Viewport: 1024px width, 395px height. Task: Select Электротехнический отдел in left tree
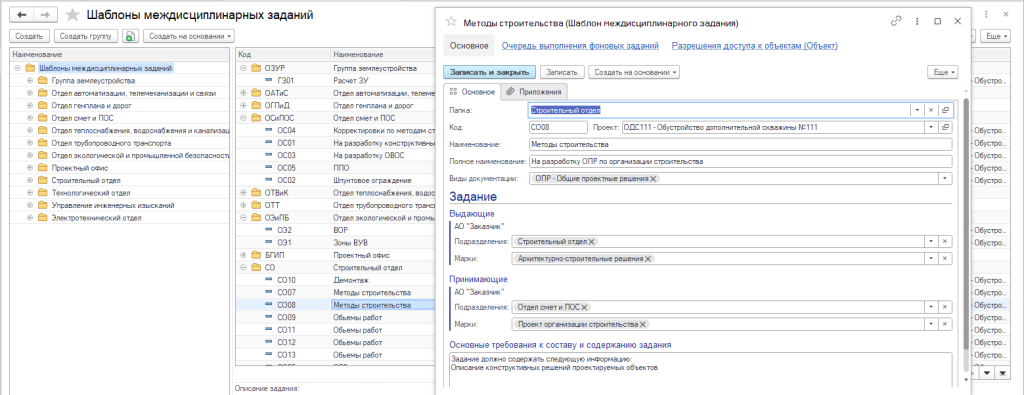tap(98, 217)
